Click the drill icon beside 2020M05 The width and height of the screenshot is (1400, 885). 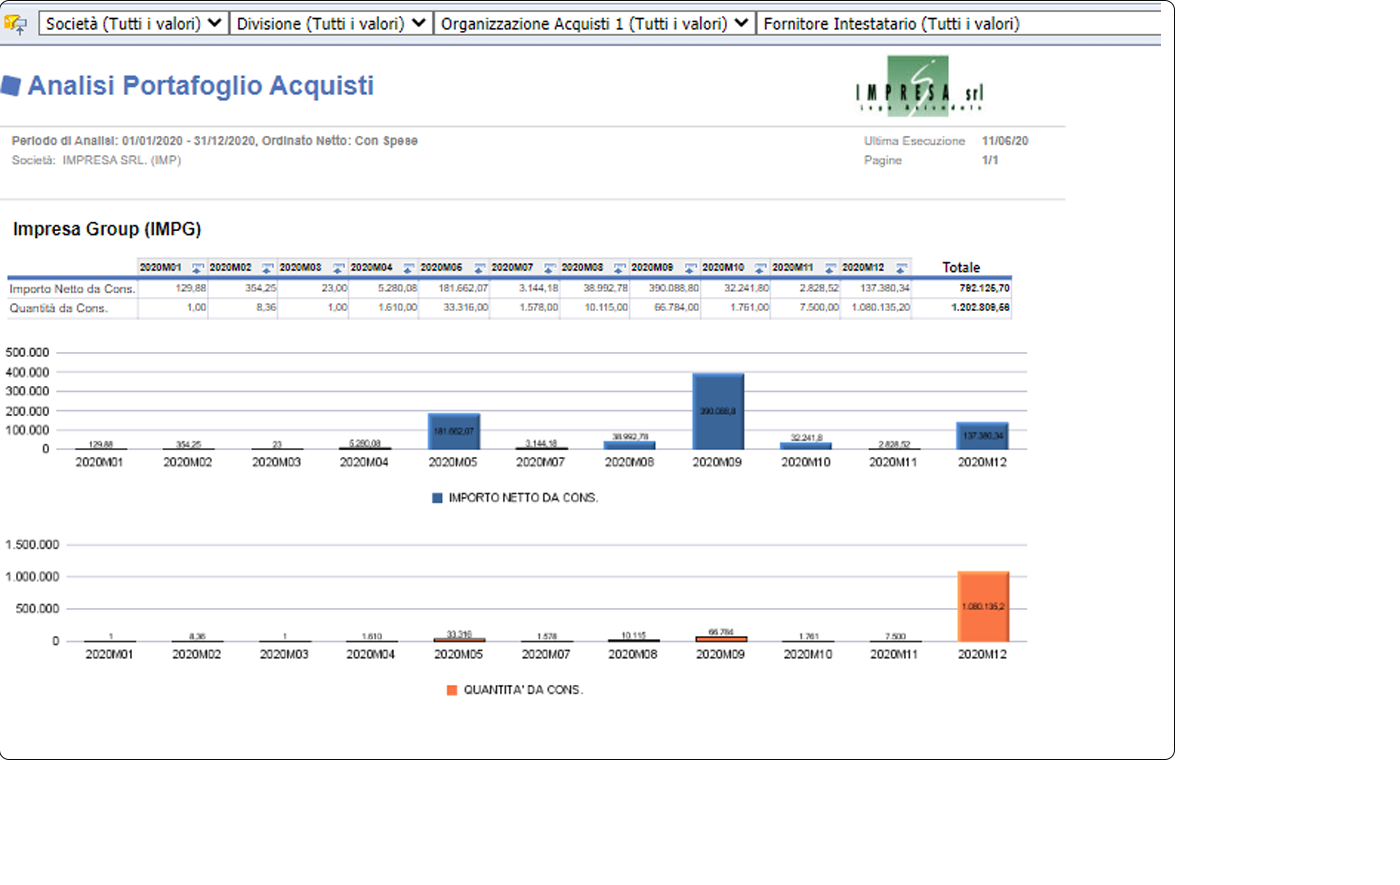coord(479,268)
